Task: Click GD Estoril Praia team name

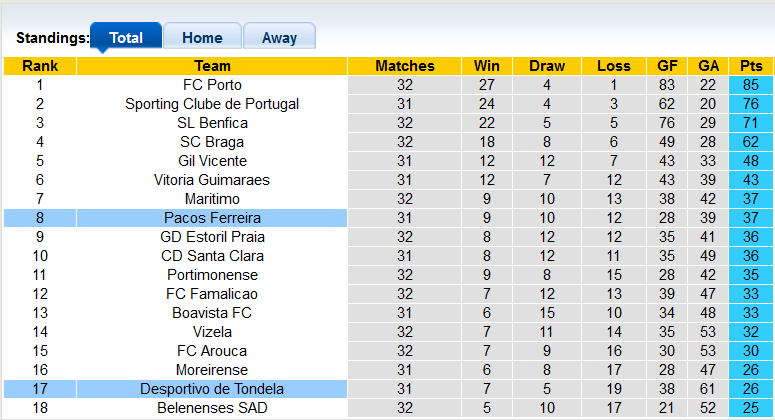Action: tap(212, 237)
